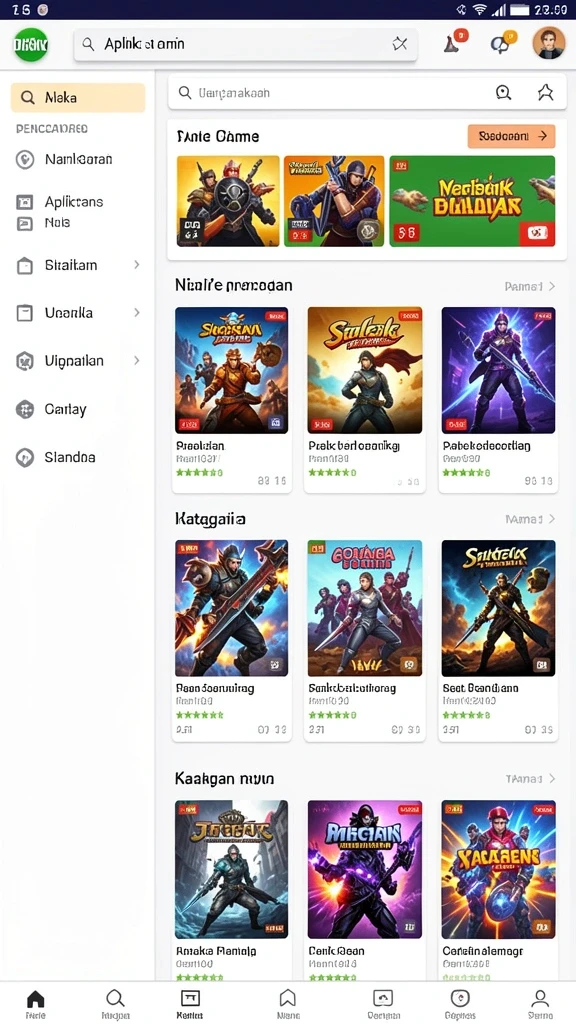This screenshot has height=1024, width=576.
Task: Open green Nerbaik banner
Action: 472,201
